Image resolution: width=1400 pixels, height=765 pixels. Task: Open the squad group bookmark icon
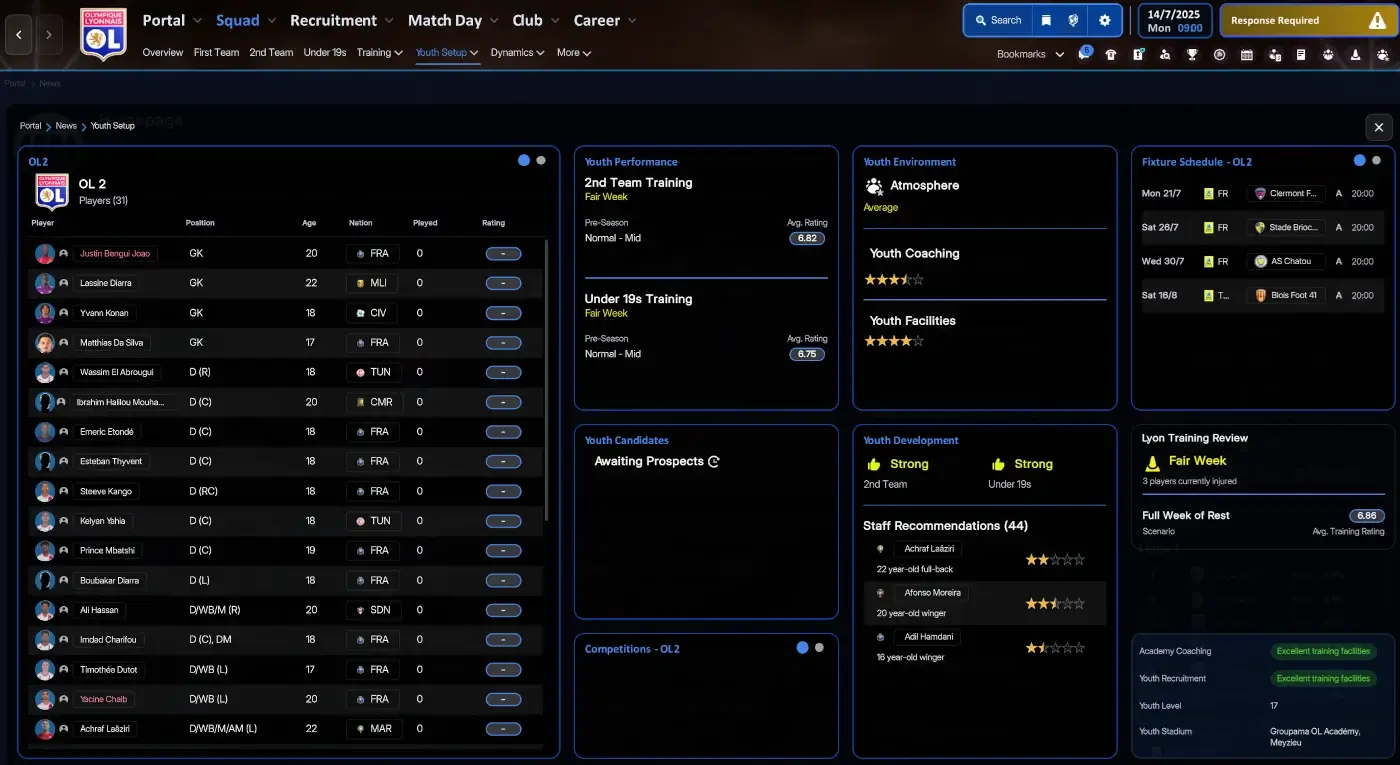(x=1328, y=54)
